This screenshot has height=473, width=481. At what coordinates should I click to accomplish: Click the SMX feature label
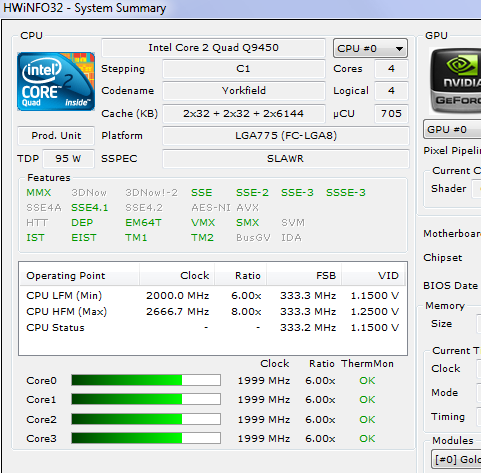pos(247,223)
